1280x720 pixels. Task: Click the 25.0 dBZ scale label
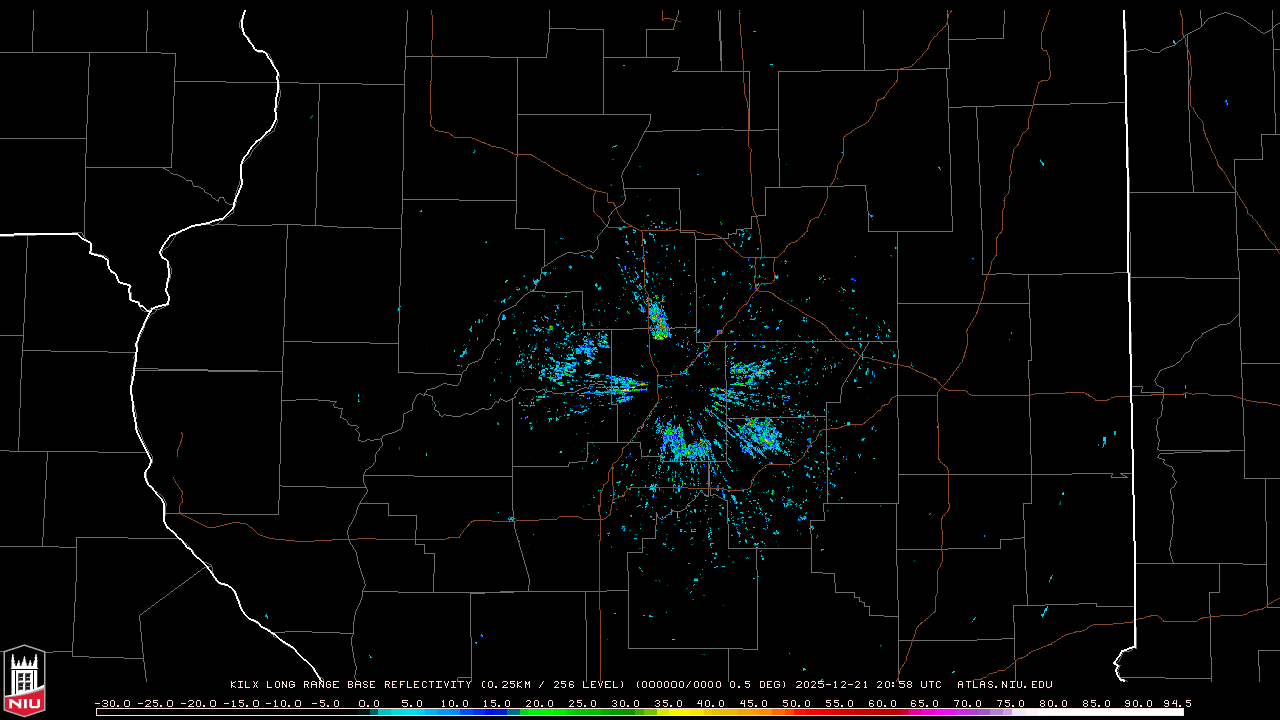coord(583,703)
